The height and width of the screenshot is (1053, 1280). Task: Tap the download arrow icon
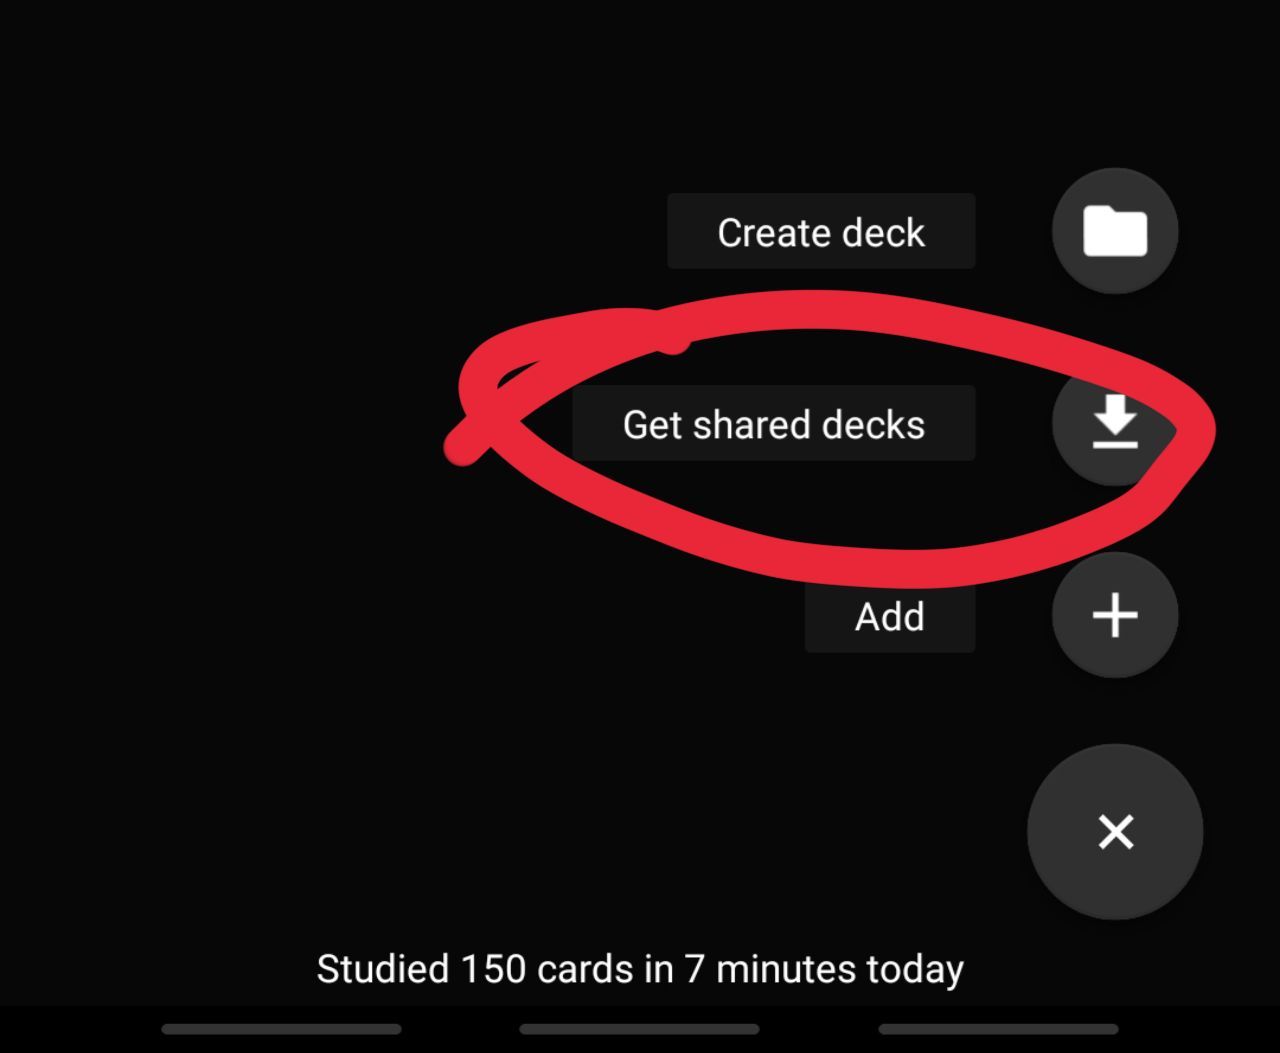[x=1114, y=423]
